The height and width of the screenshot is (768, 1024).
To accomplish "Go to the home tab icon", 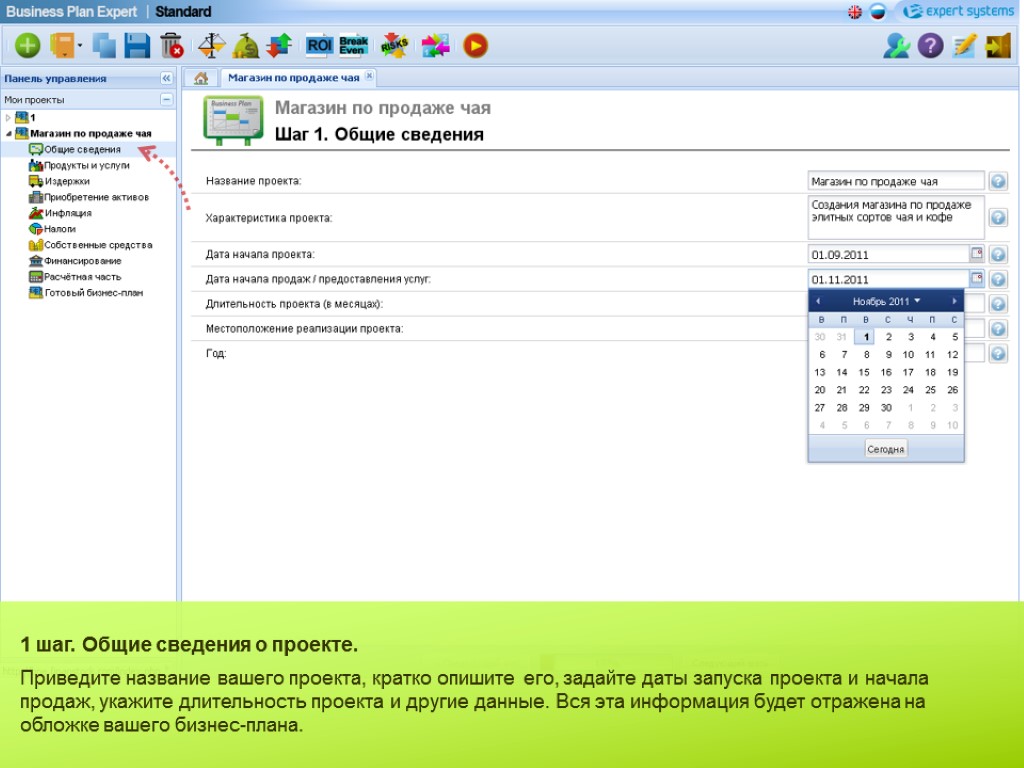I will coord(201,78).
